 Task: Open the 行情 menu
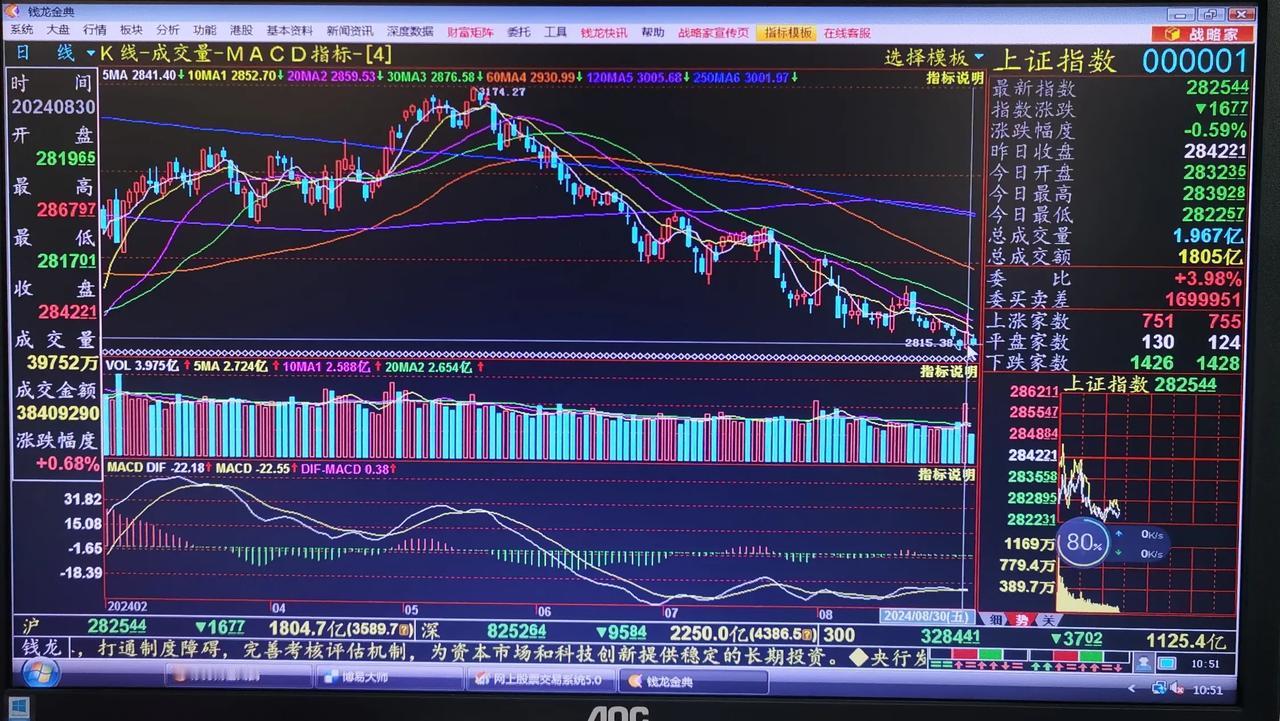click(x=95, y=32)
